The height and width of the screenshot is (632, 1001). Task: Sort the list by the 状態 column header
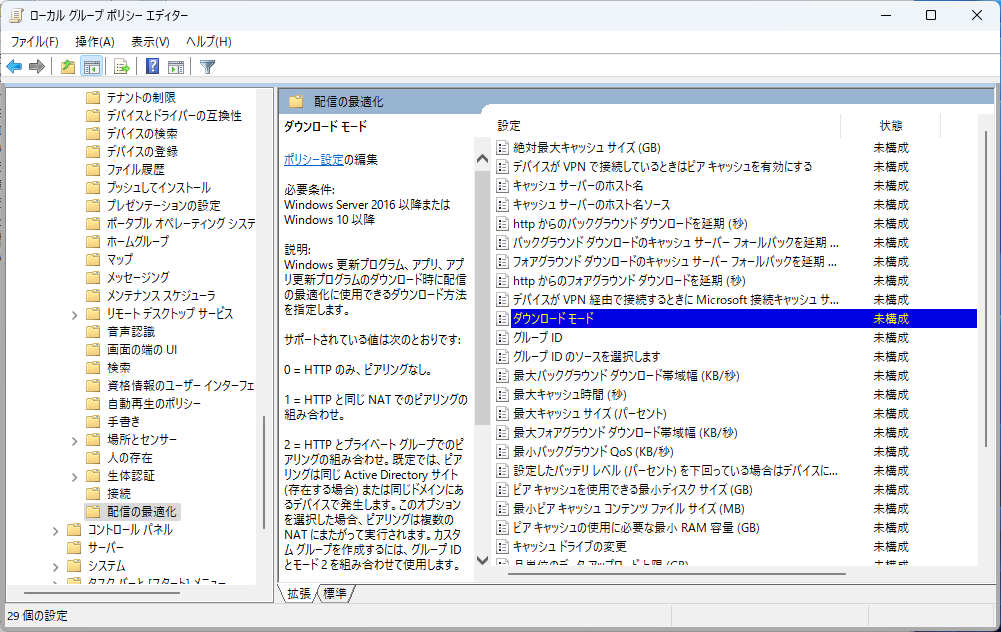pos(890,126)
